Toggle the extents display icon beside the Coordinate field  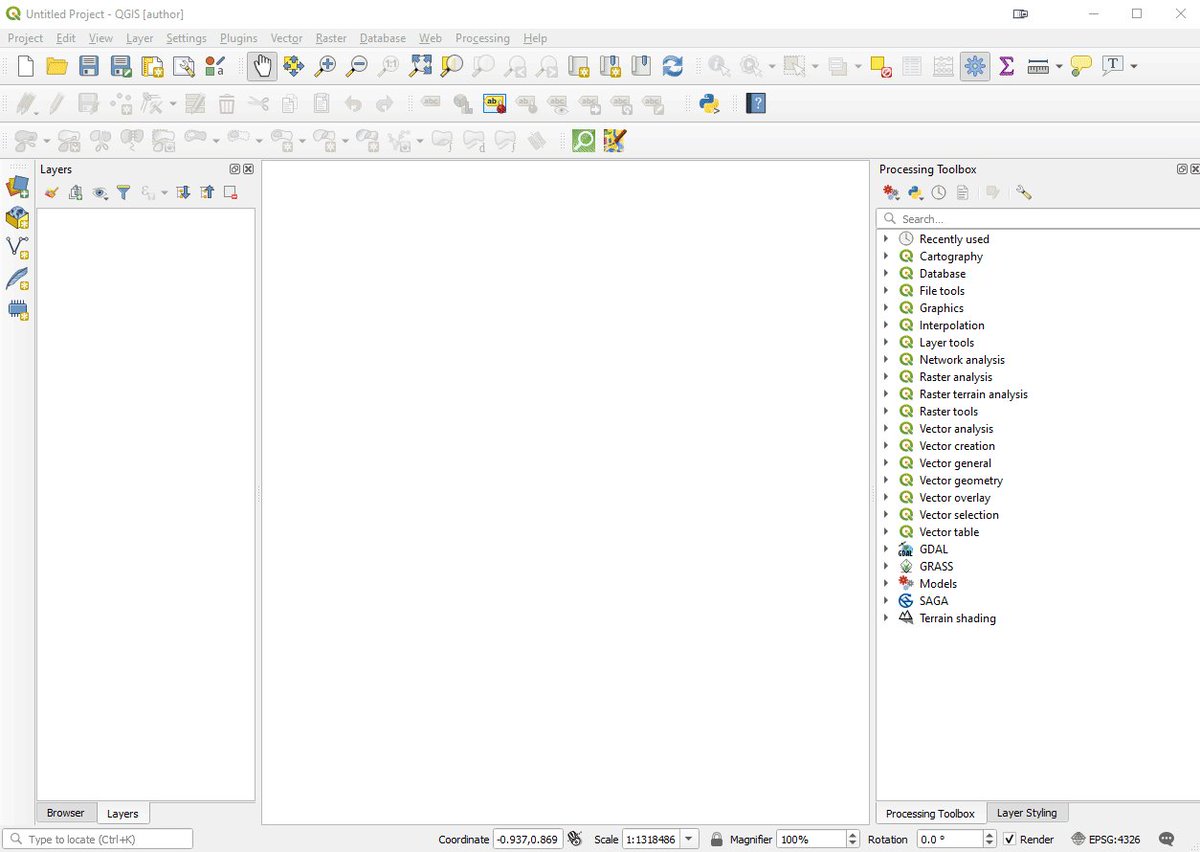tap(574, 839)
